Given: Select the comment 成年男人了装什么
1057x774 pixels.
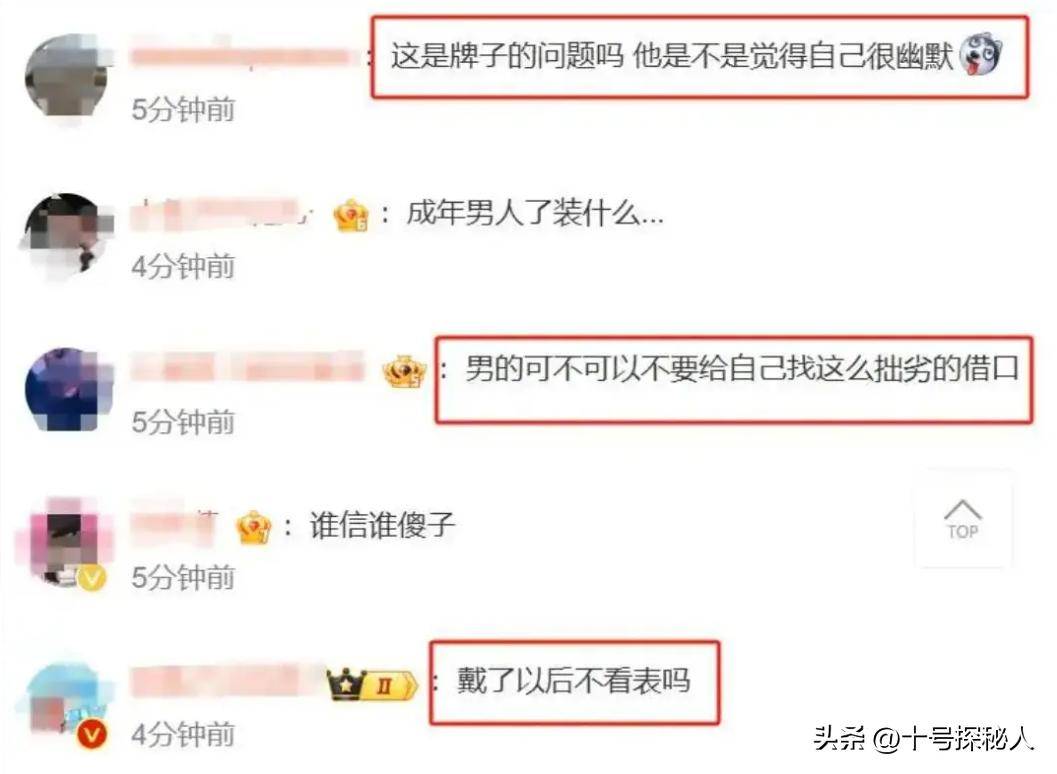Looking at the screenshot, I should click(535, 214).
